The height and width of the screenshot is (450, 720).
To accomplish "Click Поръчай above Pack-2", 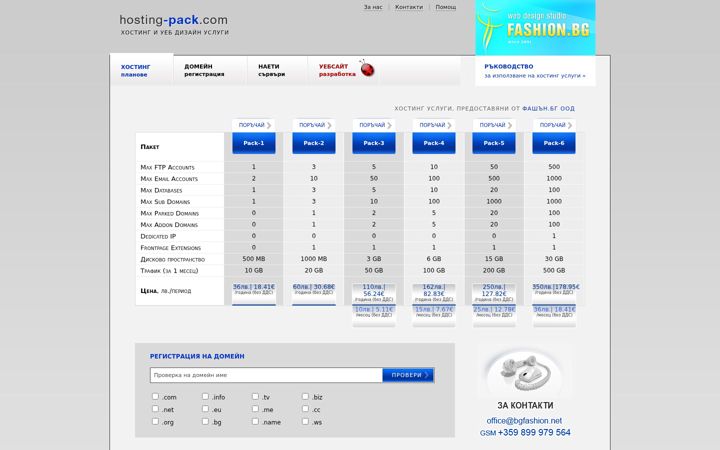I will 314,125.
